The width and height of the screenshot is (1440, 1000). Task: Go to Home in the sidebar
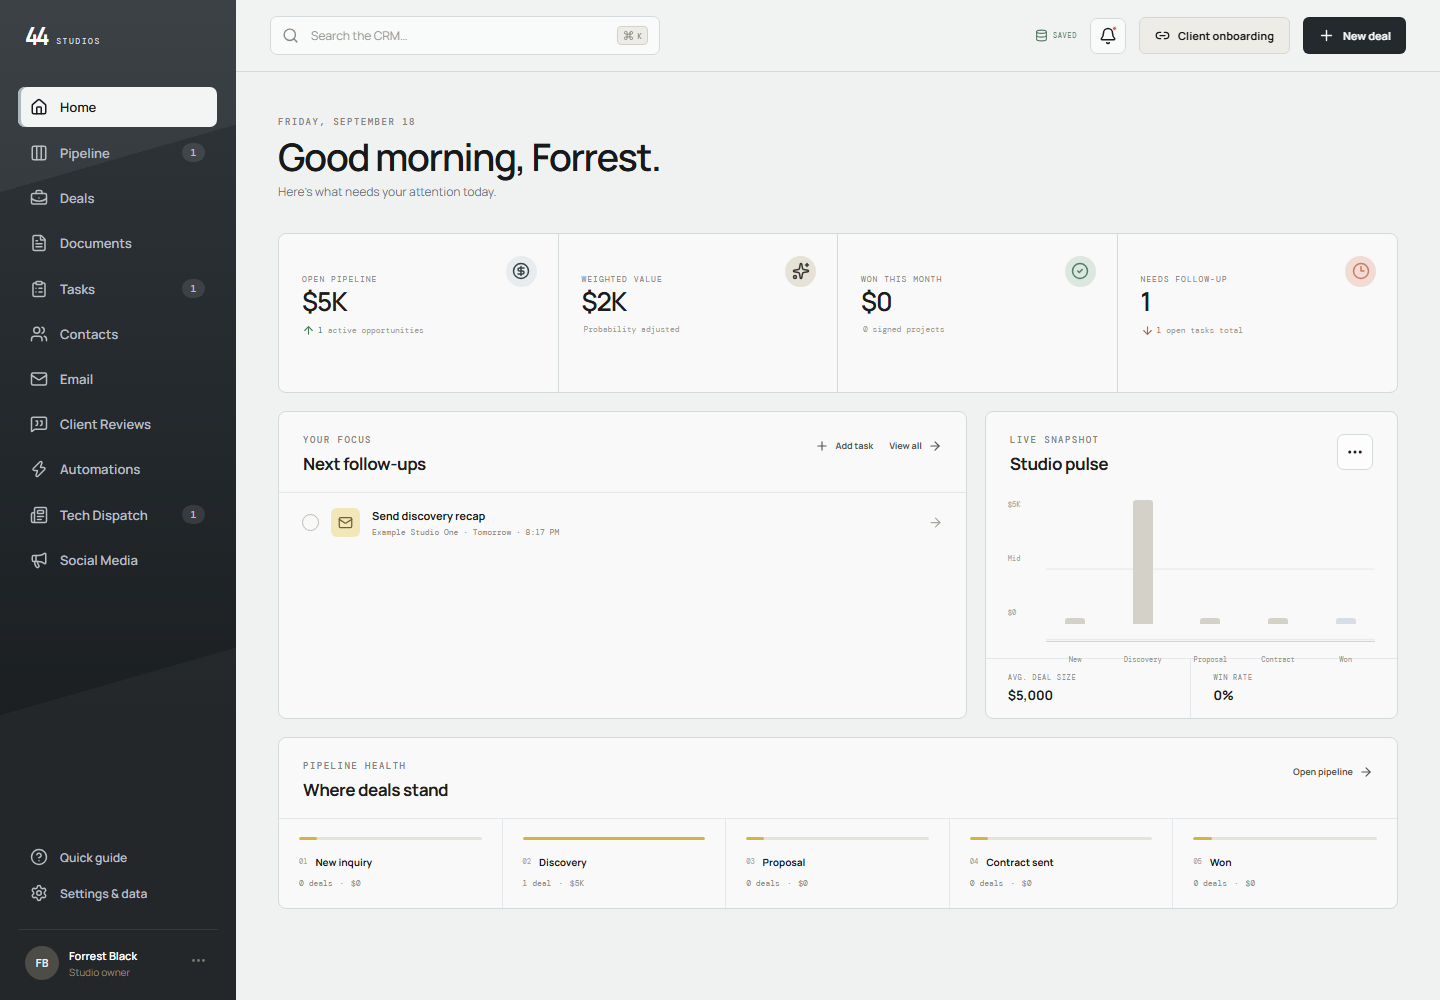point(118,107)
